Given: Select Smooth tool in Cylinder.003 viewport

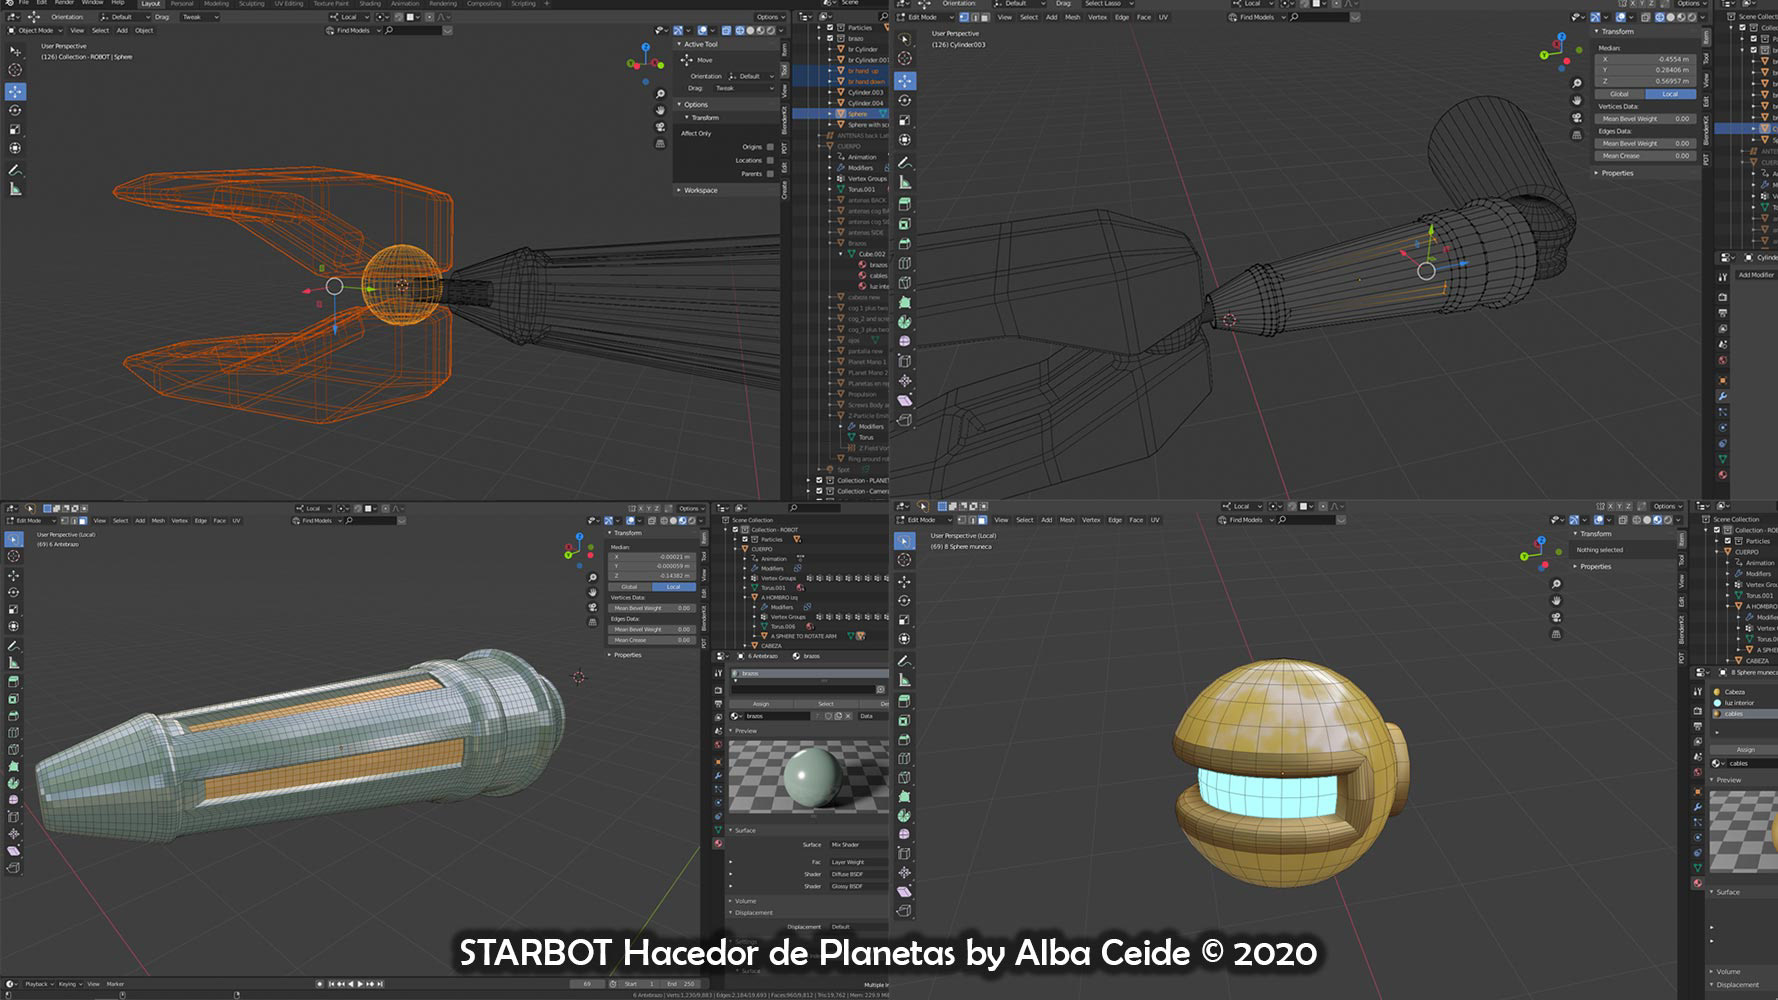Looking at the screenshot, I should 905,343.
